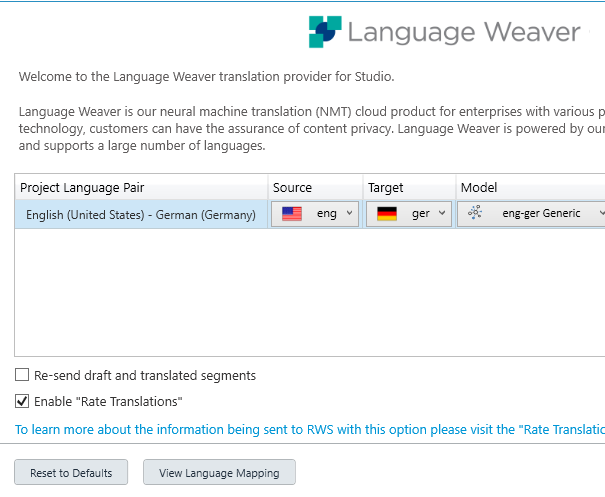The image size is (605, 497).
Task: Click the Welcome to the Language Weaver sentence
Action: (x=206, y=76)
